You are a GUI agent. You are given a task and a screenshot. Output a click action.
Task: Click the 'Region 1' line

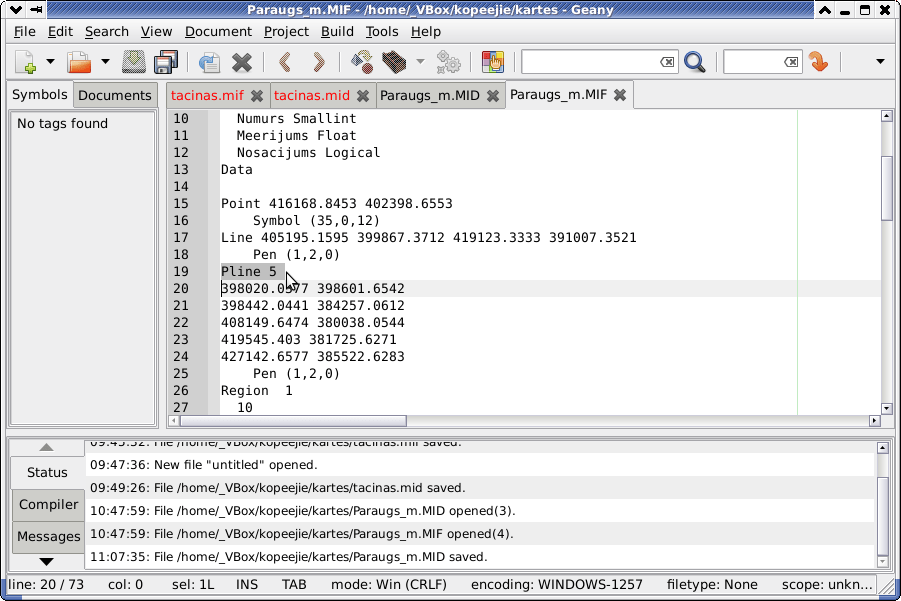click(x=257, y=391)
